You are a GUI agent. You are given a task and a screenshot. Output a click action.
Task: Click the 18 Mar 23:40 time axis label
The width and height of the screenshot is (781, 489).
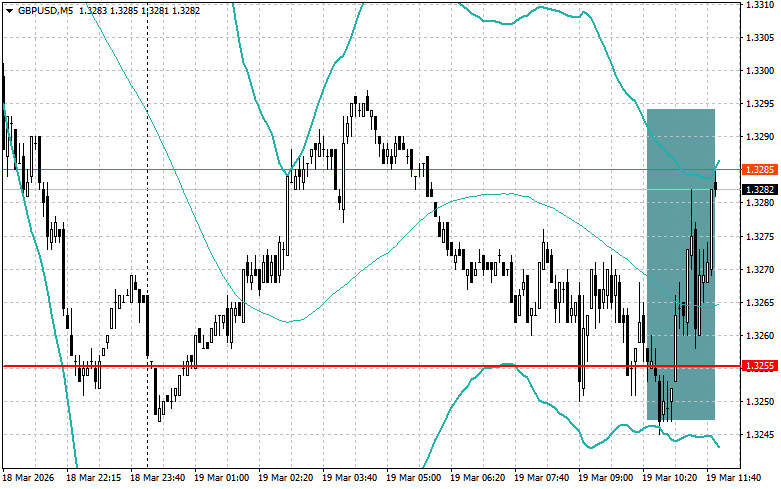coord(157,478)
